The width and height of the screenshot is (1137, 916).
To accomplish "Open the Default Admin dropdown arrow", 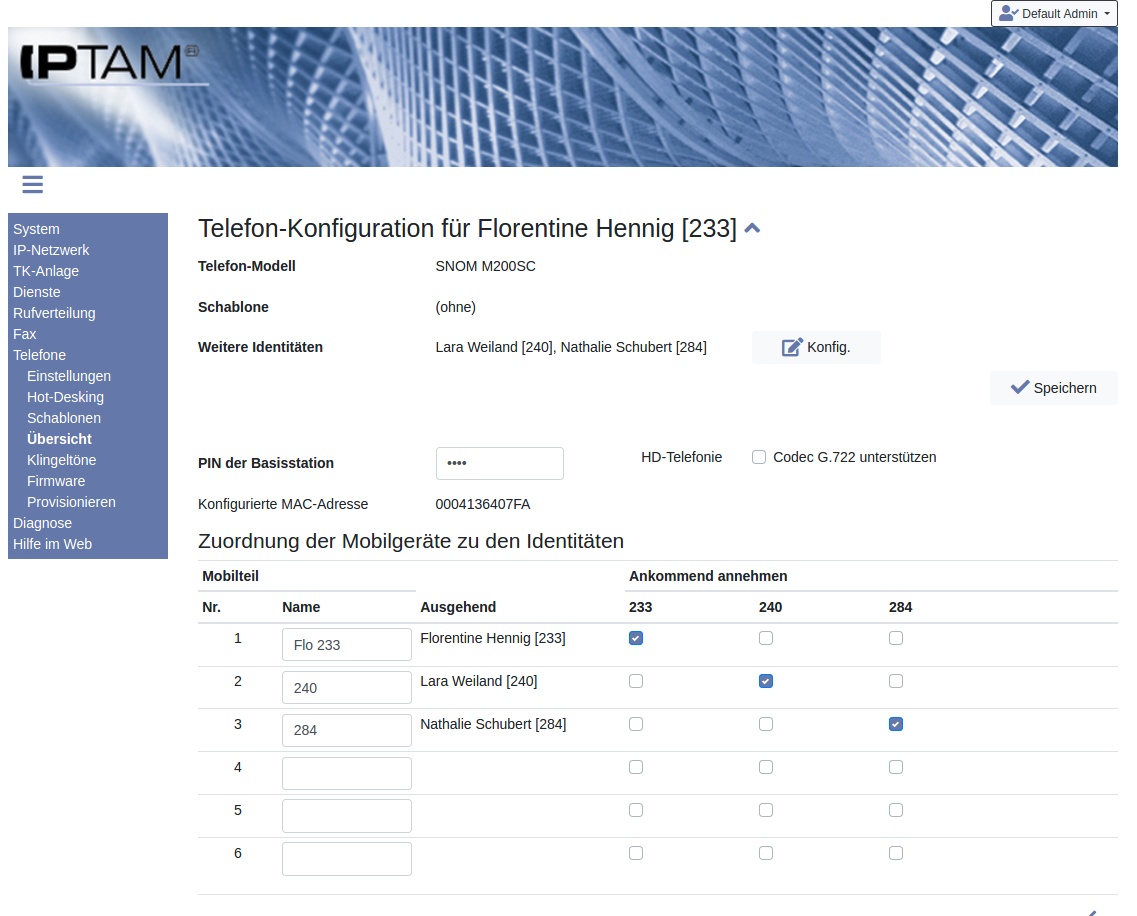I will [1107, 14].
